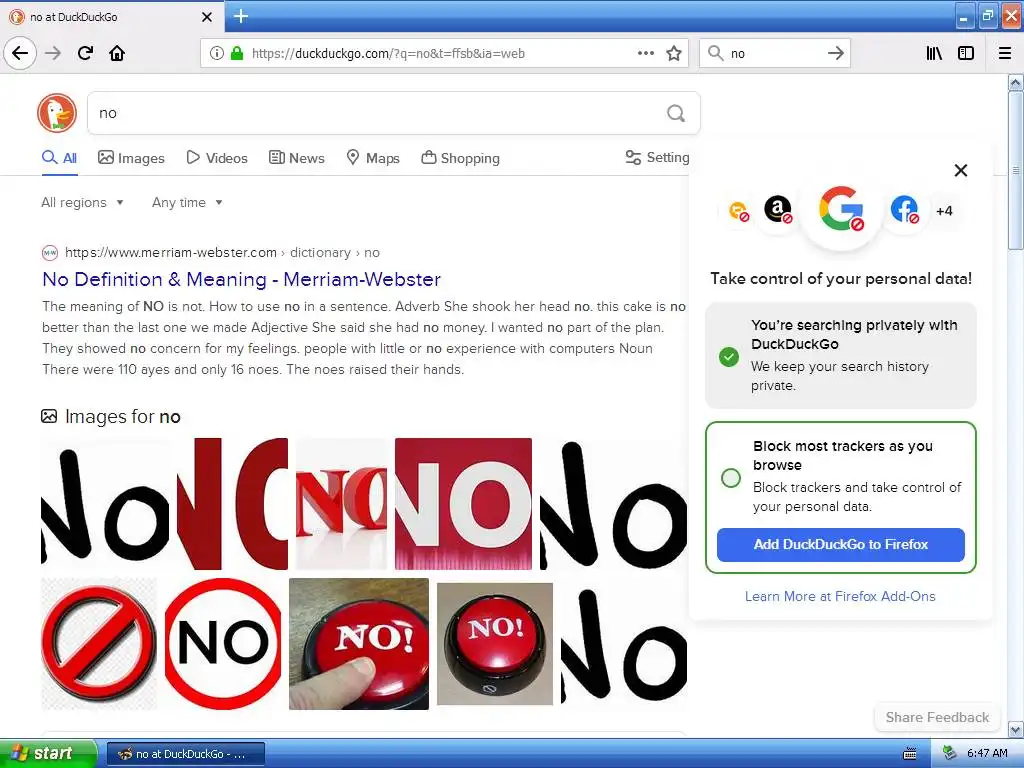Expand the Any time filter dropdown
The height and width of the screenshot is (768, 1024).
click(x=187, y=202)
